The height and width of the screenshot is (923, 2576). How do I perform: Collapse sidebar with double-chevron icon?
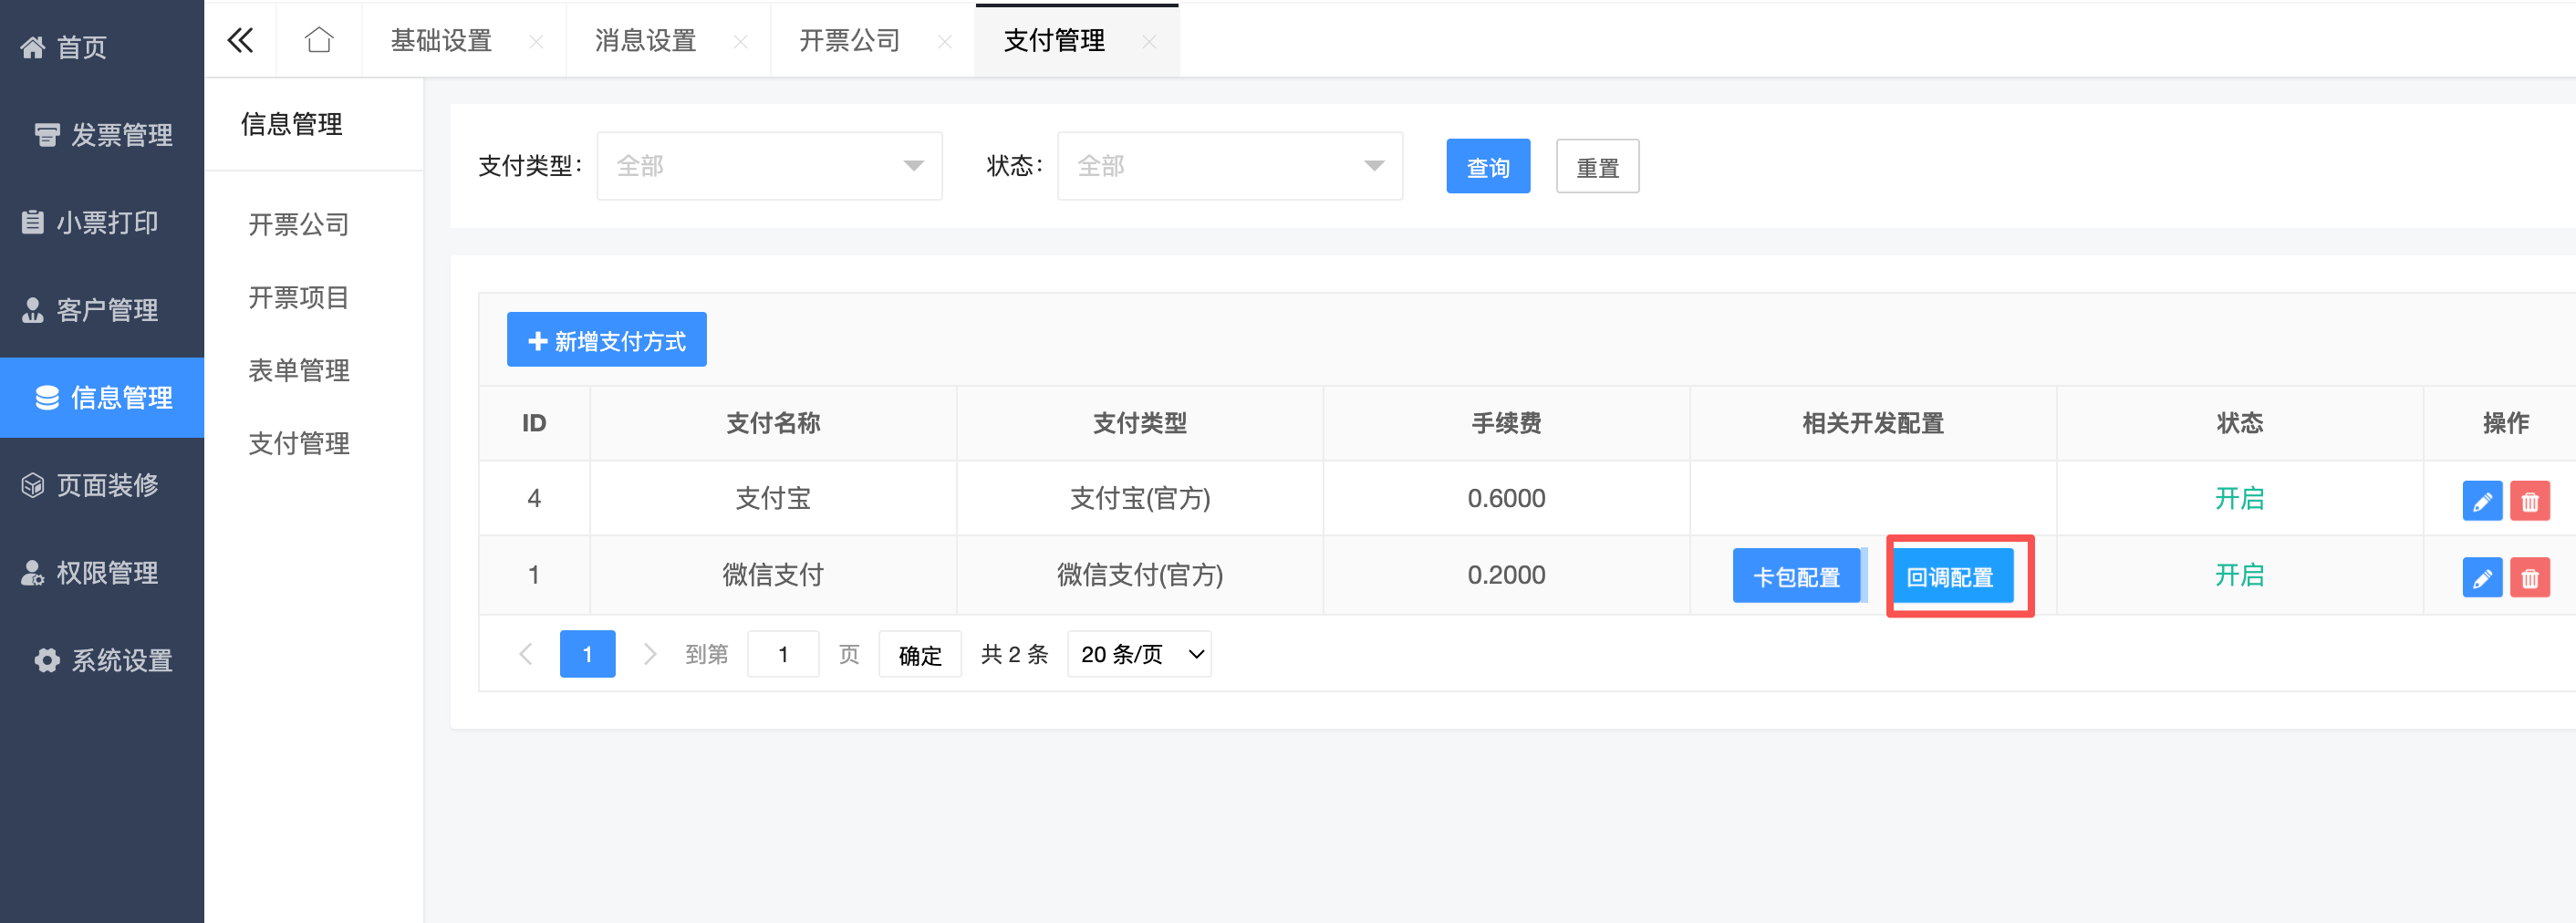(x=240, y=40)
